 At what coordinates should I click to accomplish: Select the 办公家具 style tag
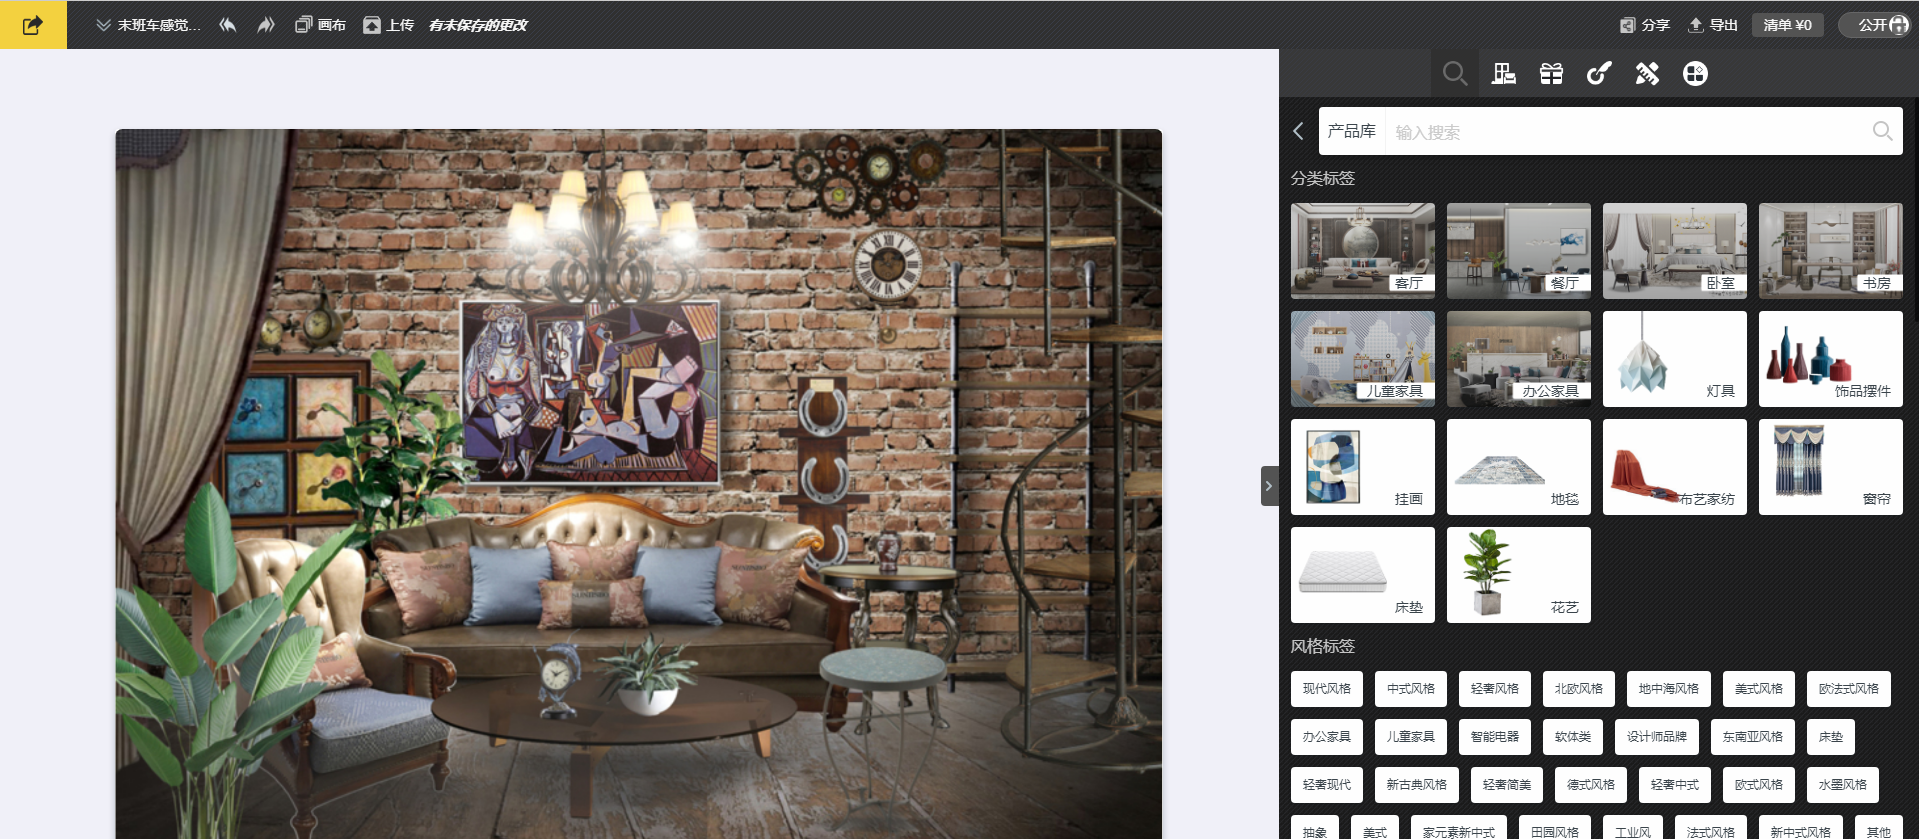(1327, 737)
